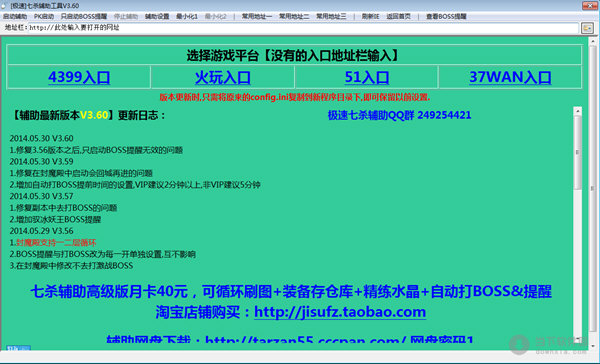This screenshot has height=364, width=600.
Task: Click the red config.ini update notice
Action: tap(295, 97)
